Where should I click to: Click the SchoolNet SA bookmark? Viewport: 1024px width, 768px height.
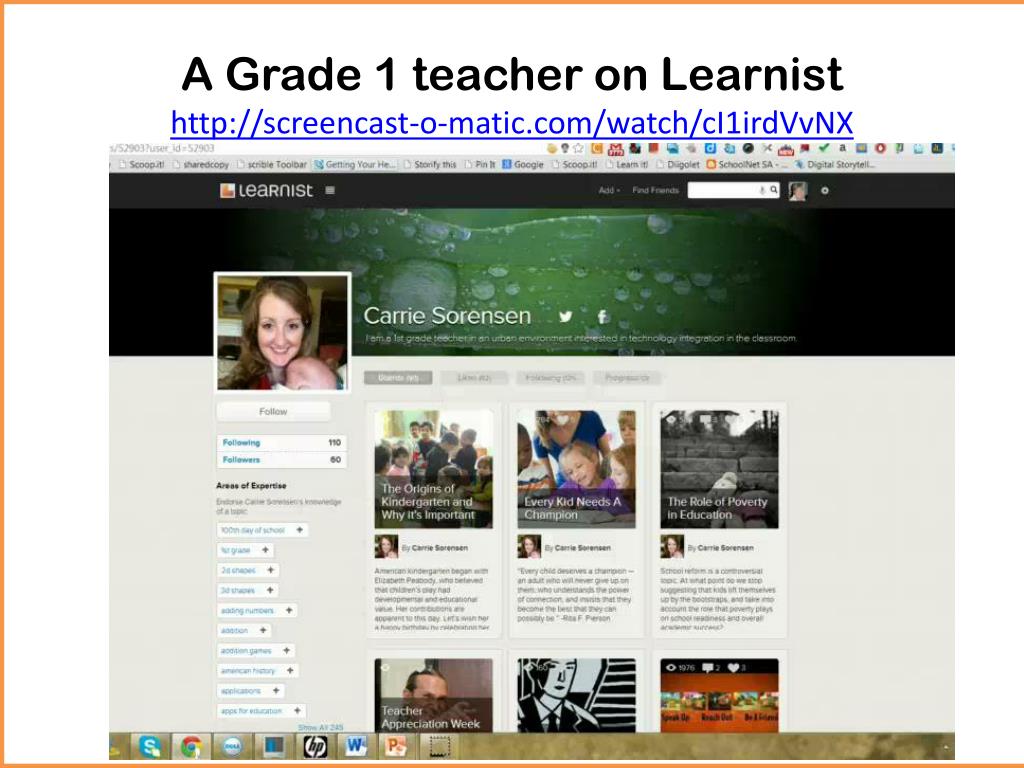747,165
